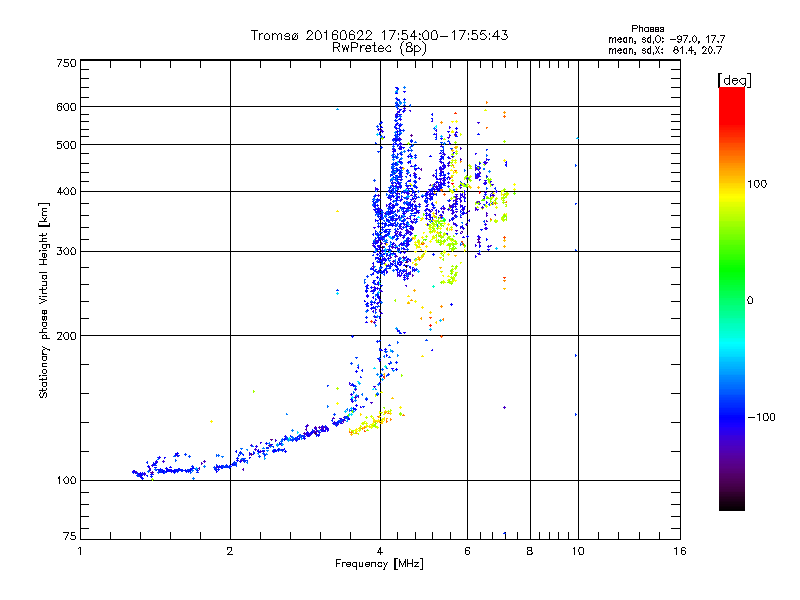The image size is (800, 600).
Task: Click the 'Stationary phase Virtual Height [km]' axis label
Action: point(44,300)
